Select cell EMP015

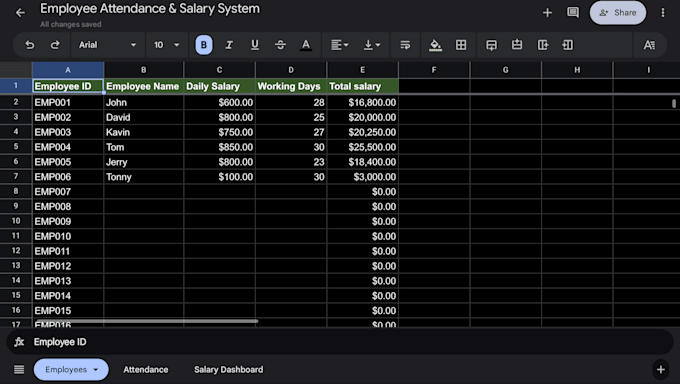pos(68,310)
